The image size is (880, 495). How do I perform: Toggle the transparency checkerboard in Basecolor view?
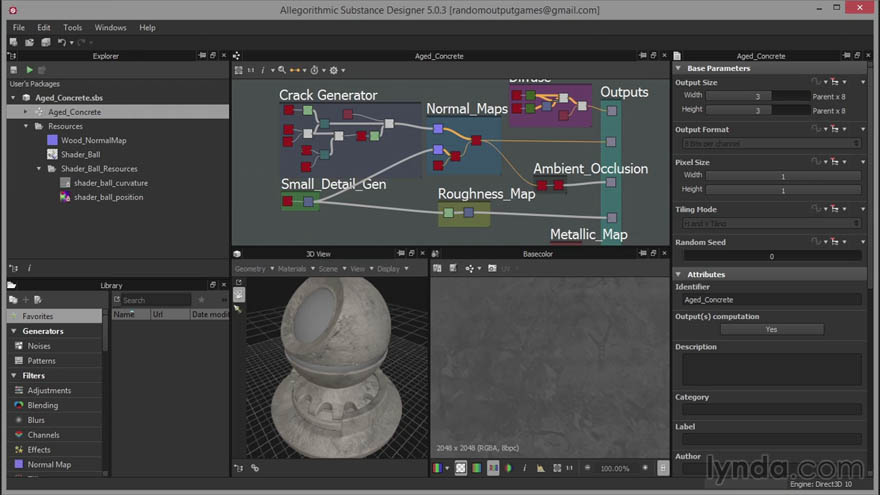(461, 468)
